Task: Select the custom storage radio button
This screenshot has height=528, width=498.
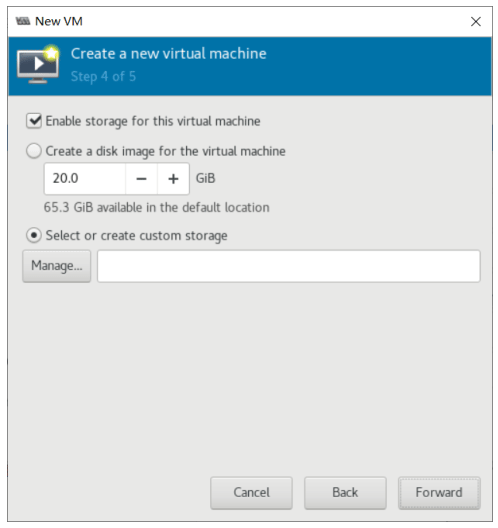Action: (x=34, y=235)
